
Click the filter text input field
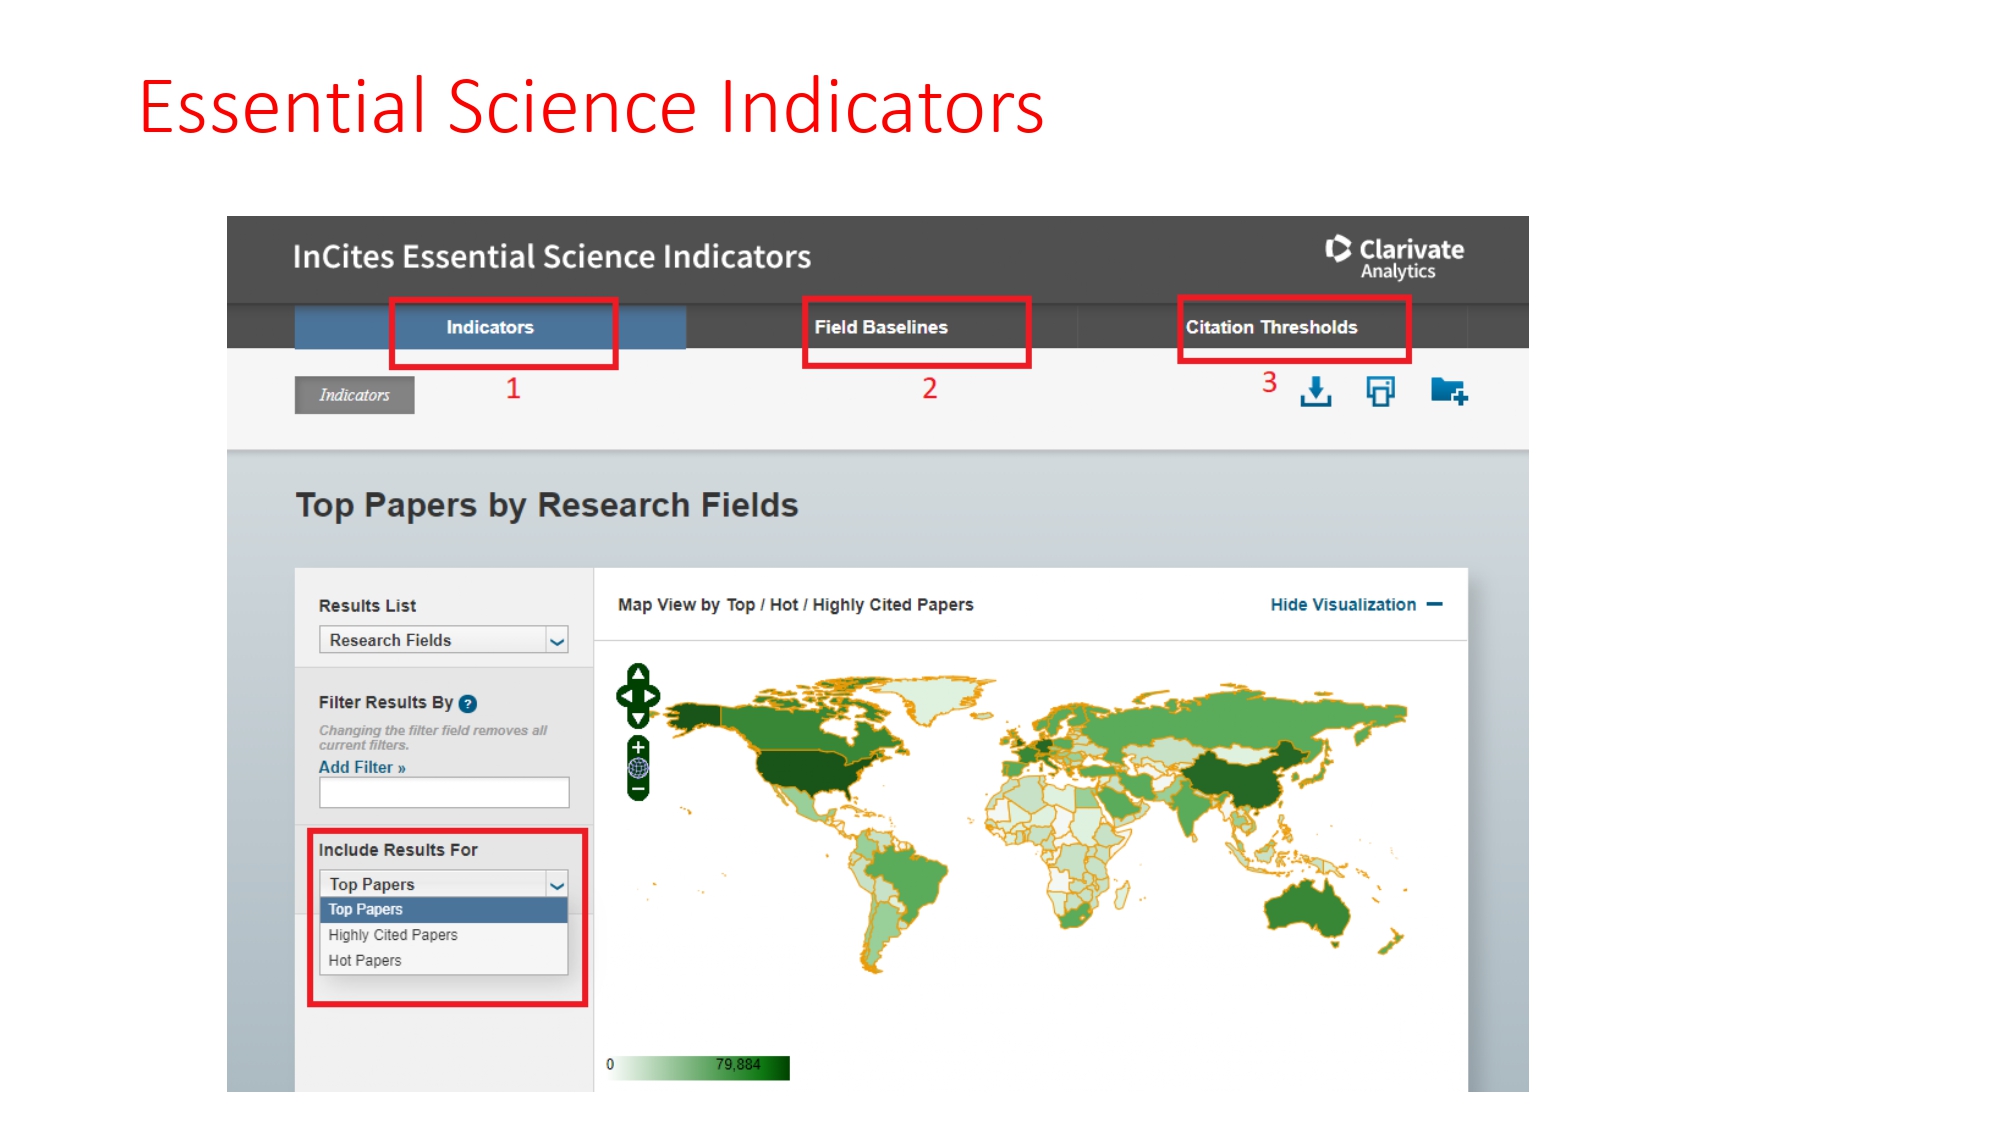coord(444,793)
